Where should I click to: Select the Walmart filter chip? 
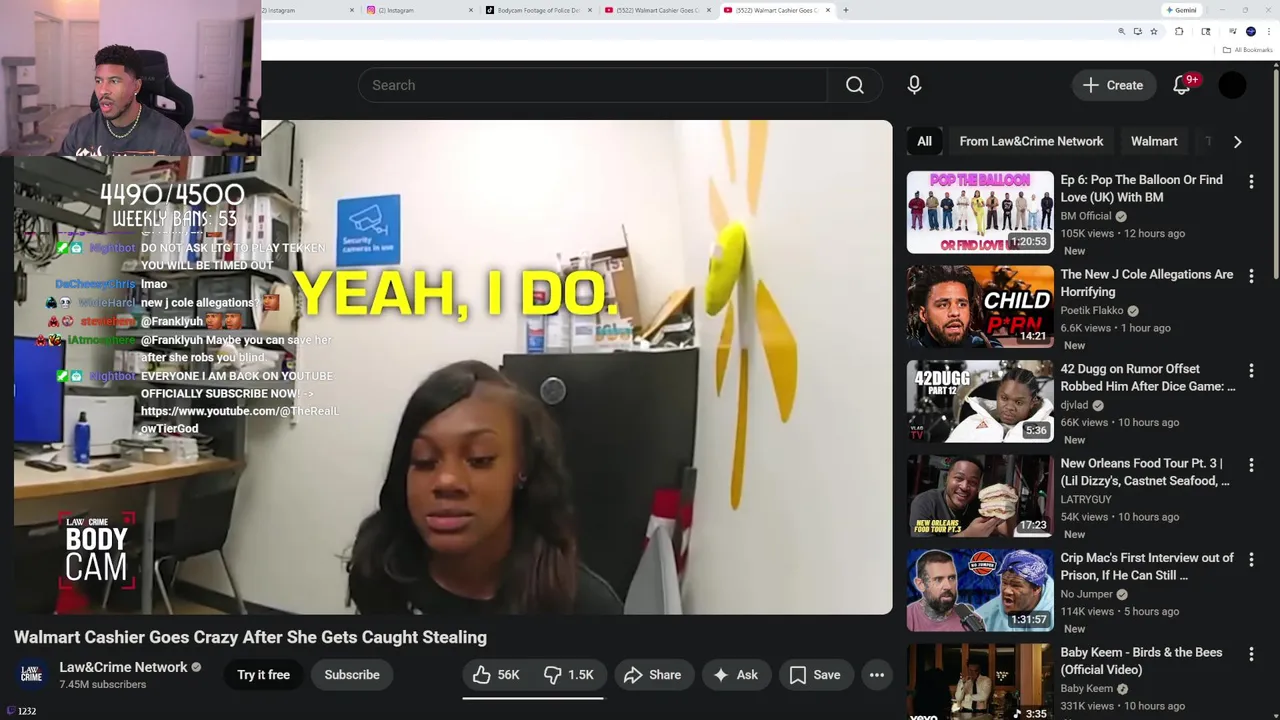click(x=1154, y=141)
